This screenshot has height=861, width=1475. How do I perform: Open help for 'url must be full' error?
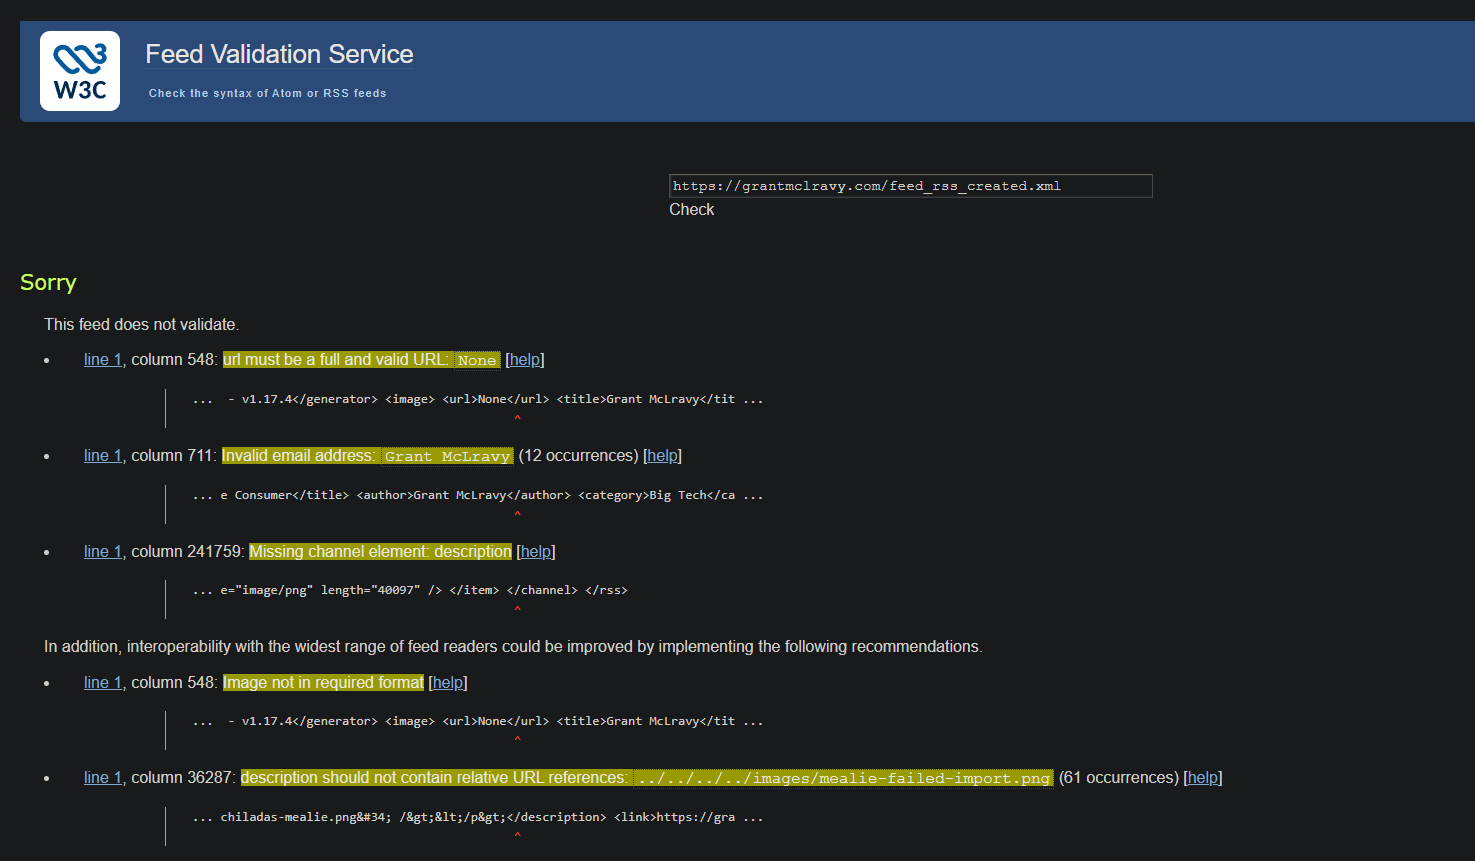pyautogui.click(x=525, y=360)
